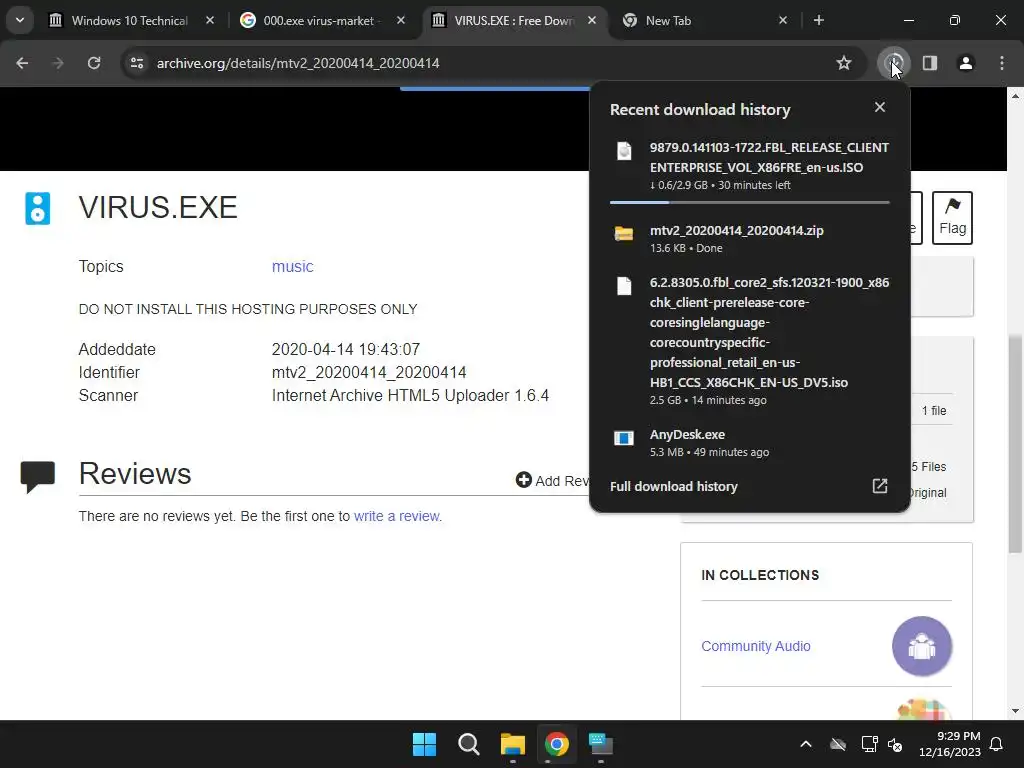Click the ISO download progress bar
This screenshot has height=768, width=1024.
(x=749, y=202)
